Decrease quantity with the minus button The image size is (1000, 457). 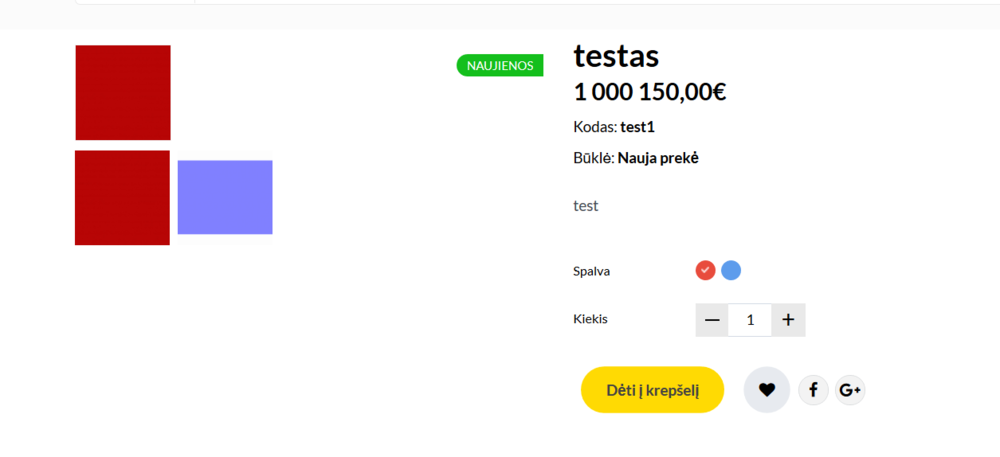(712, 320)
